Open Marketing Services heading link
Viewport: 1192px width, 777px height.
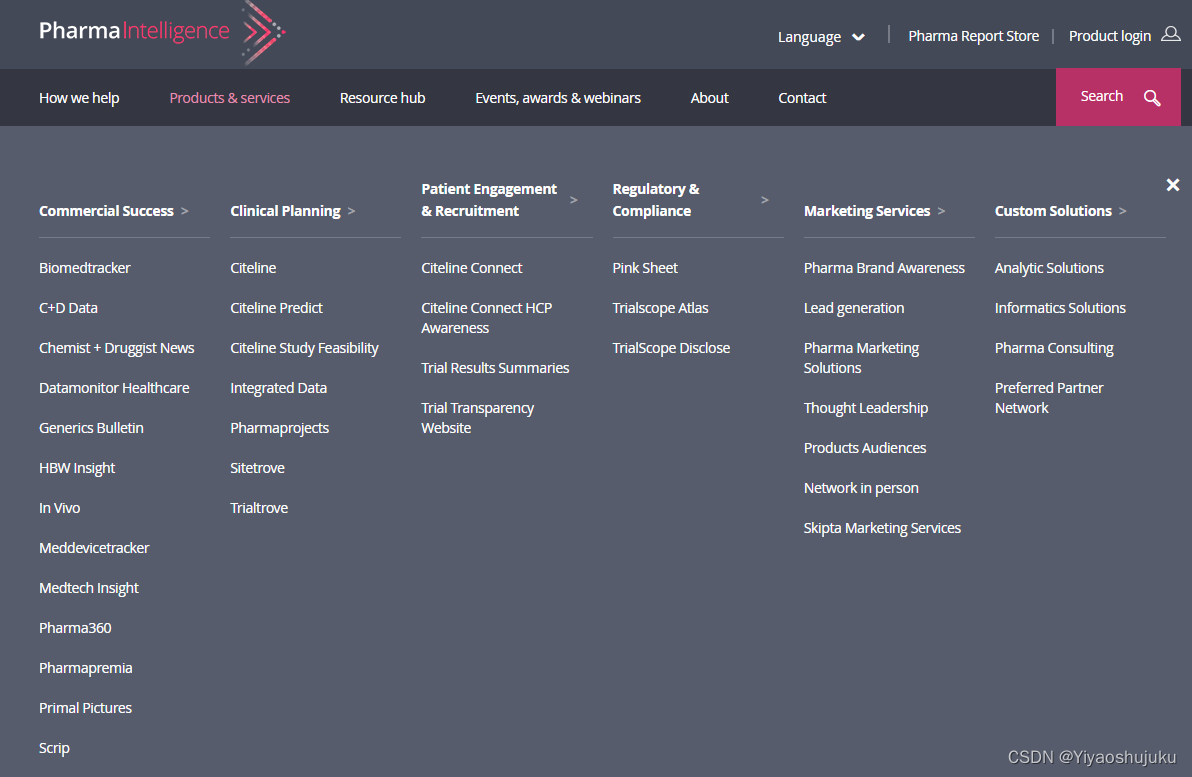tap(867, 211)
